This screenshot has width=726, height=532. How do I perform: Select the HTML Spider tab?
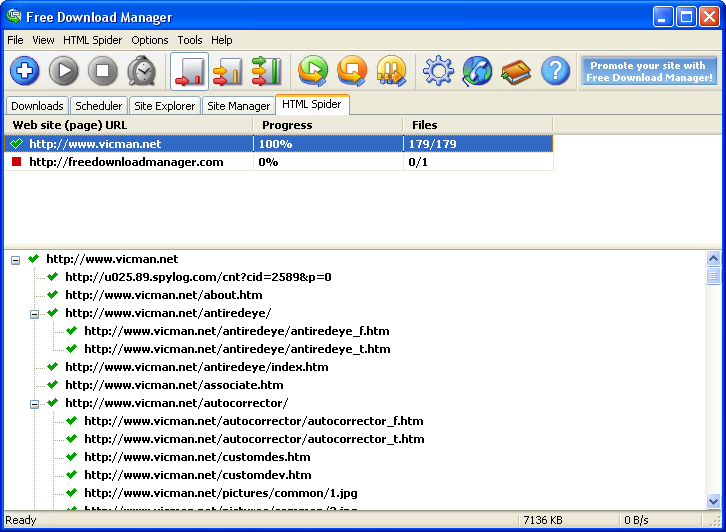312,104
